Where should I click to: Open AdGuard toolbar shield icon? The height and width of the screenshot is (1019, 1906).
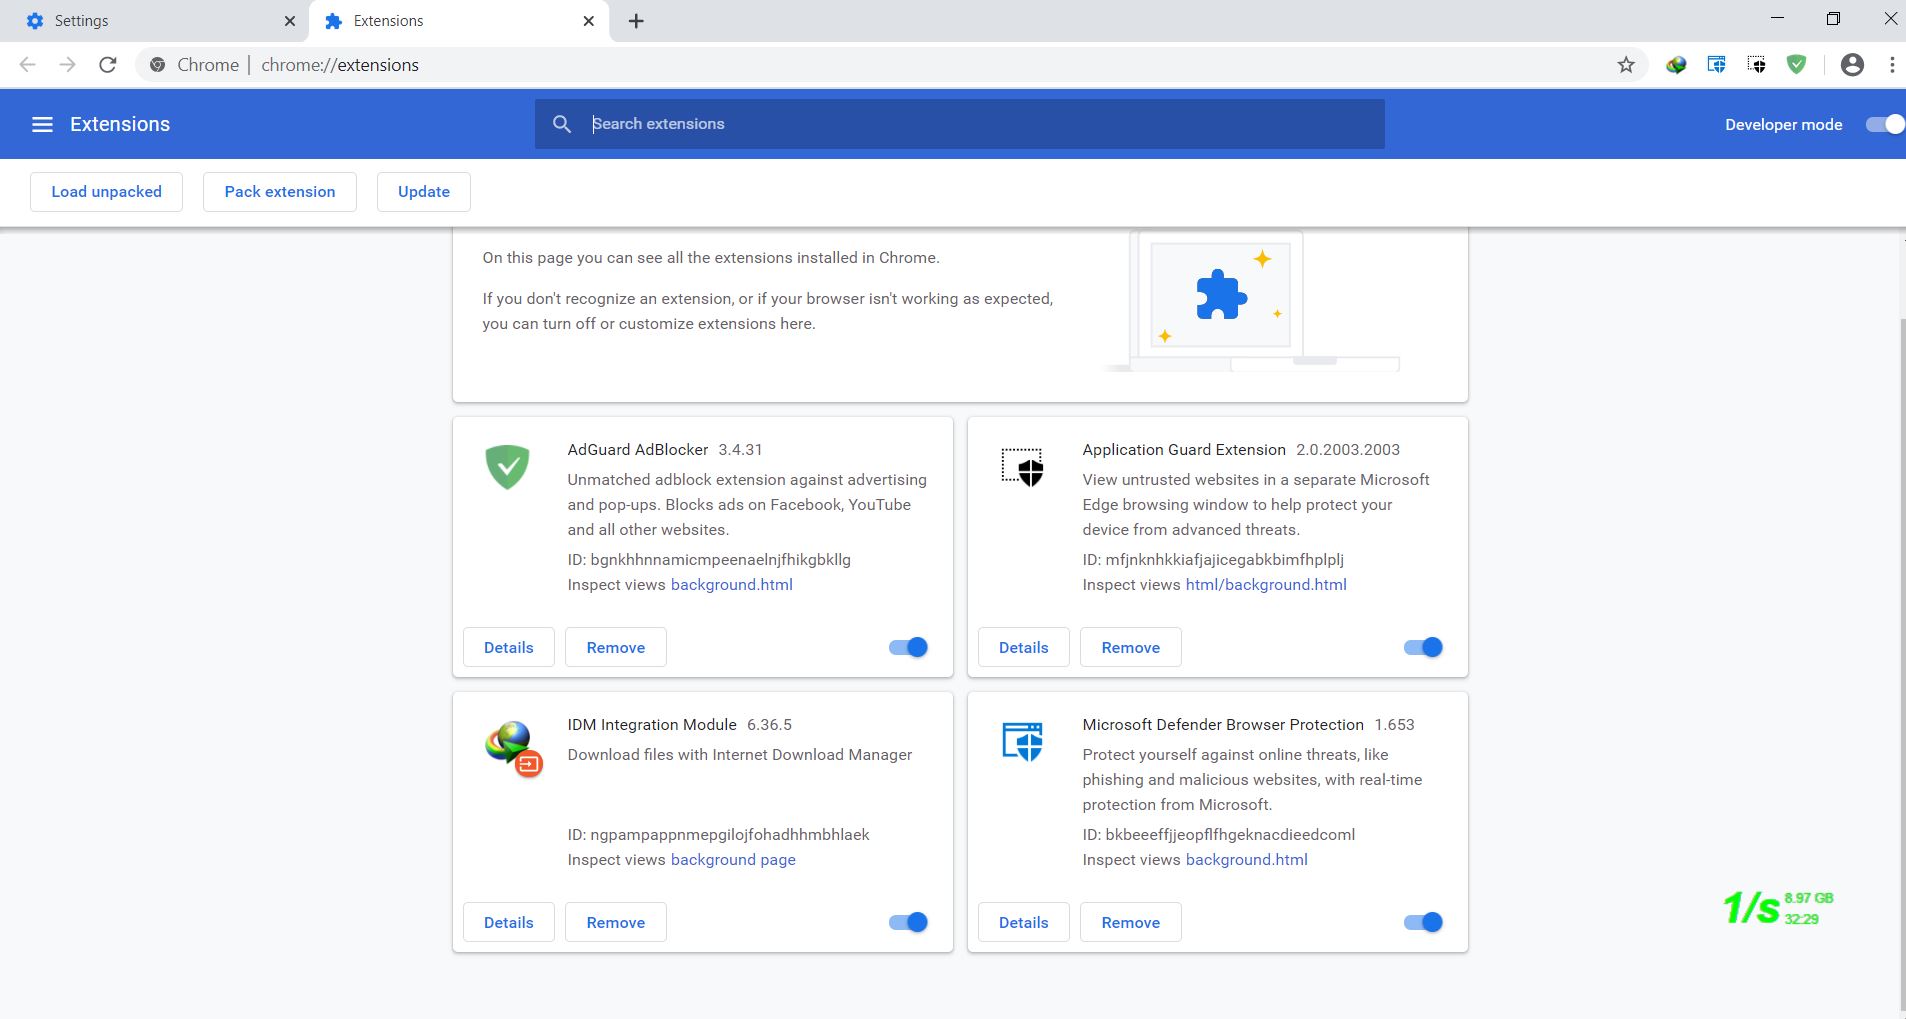pyautogui.click(x=1796, y=65)
